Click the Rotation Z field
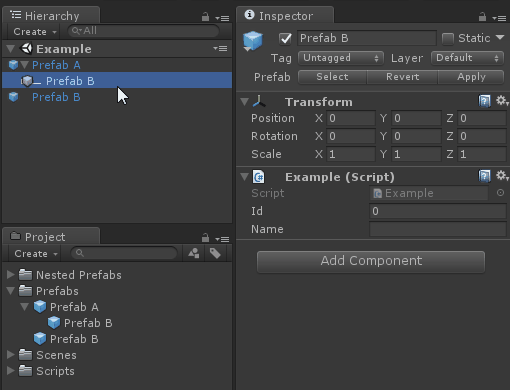This screenshot has width=510, height=390. pyautogui.click(x=482, y=136)
